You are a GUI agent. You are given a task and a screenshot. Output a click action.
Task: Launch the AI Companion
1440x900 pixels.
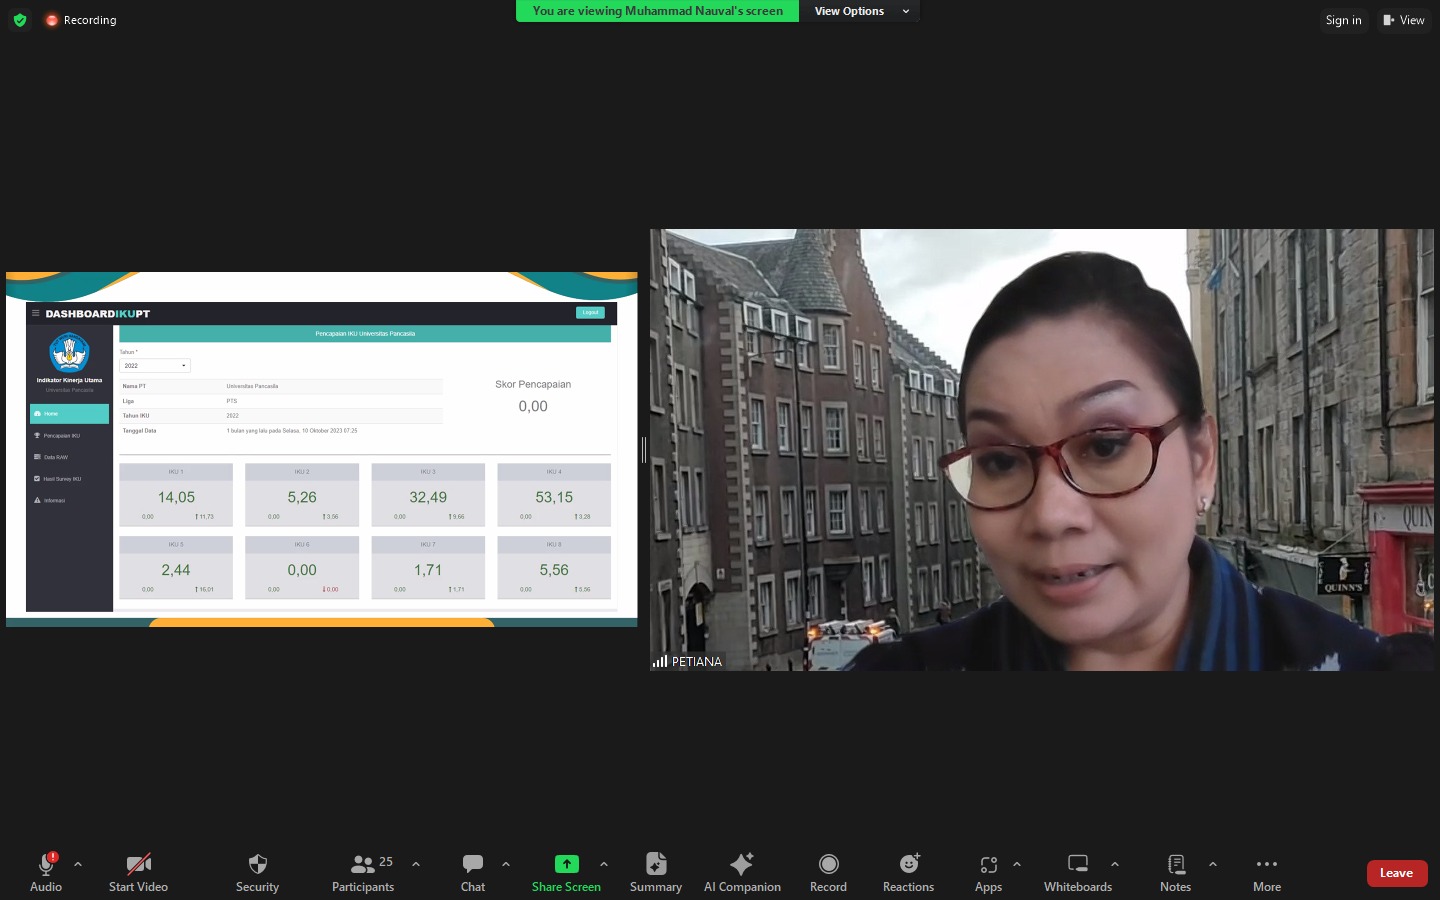point(741,872)
